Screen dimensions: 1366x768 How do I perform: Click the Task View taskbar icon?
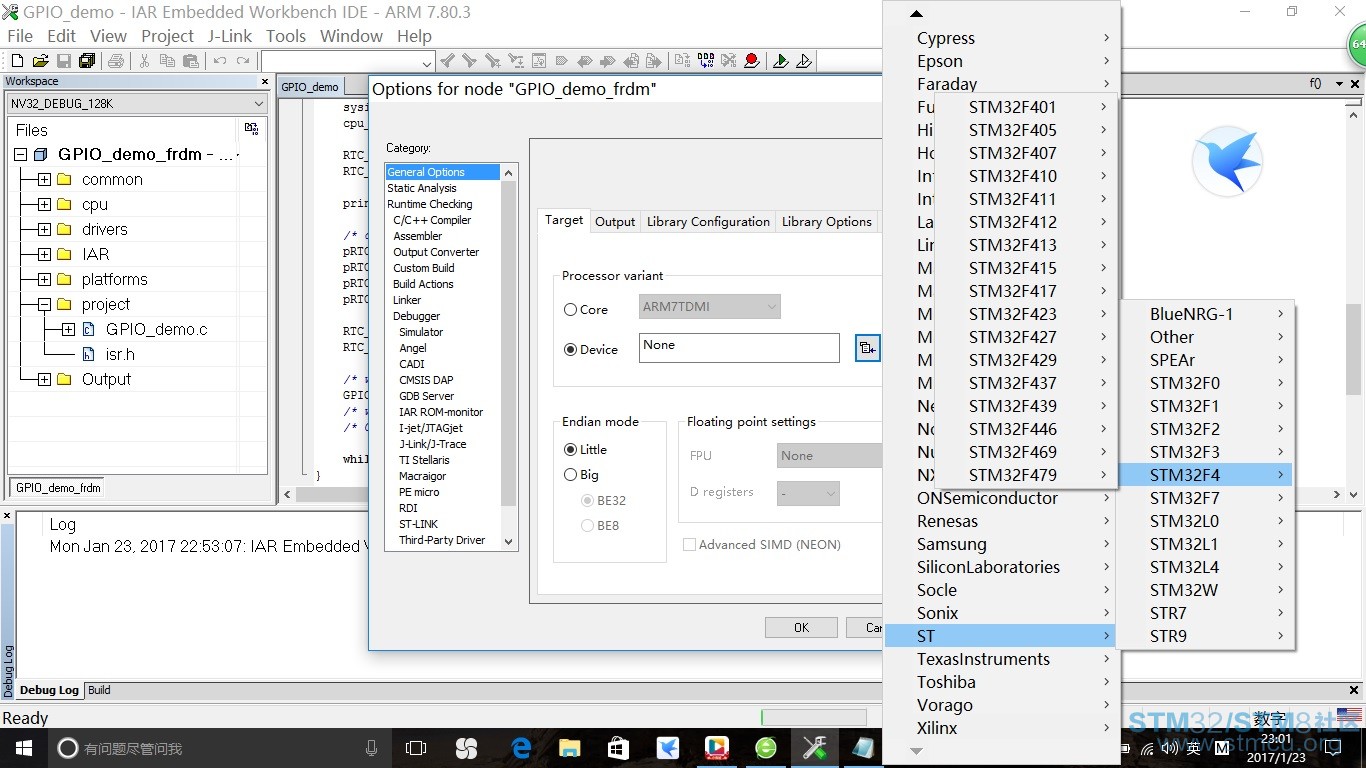416,747
